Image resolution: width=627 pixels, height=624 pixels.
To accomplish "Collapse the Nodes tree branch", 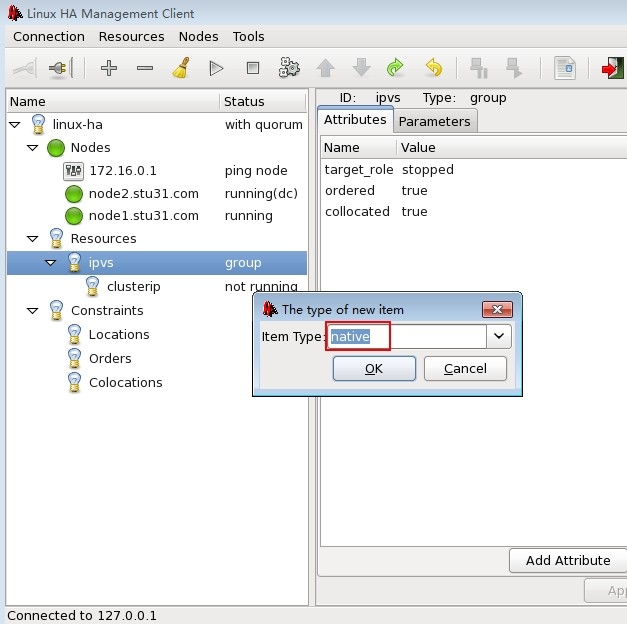I will coord(32,148).
